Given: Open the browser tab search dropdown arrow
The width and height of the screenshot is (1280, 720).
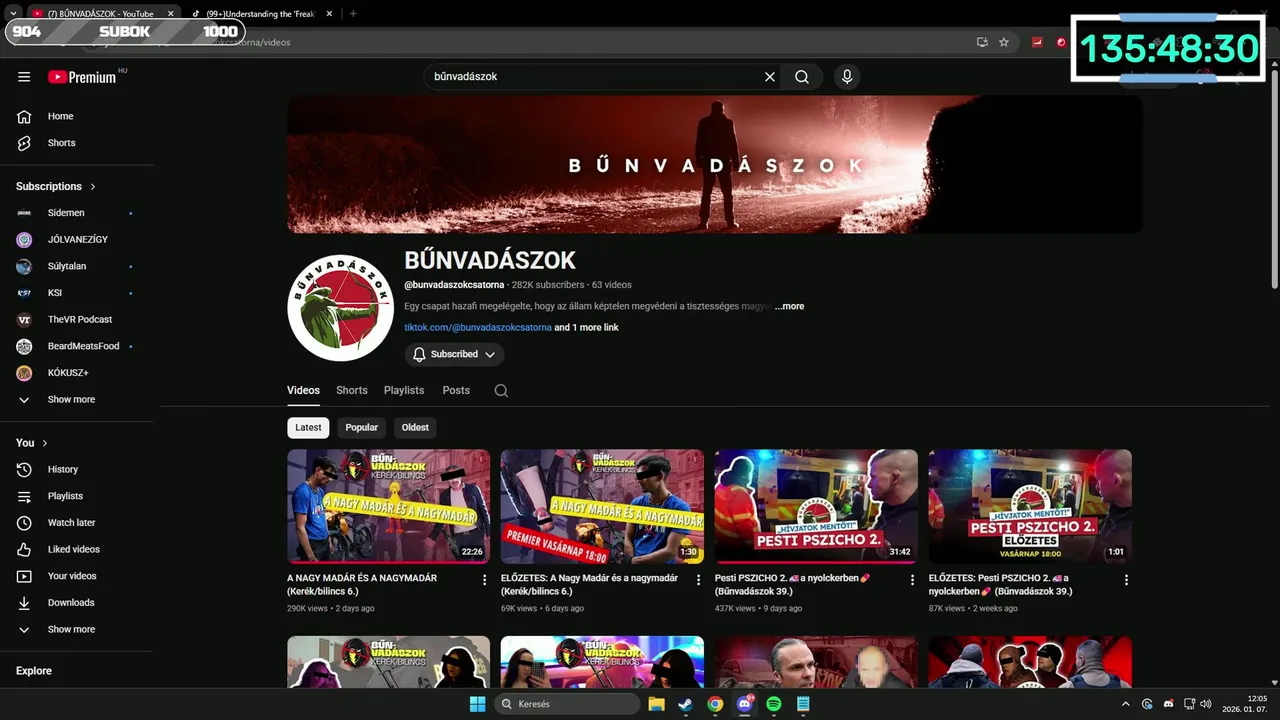Looking at the screenshot, I should 13,14.
